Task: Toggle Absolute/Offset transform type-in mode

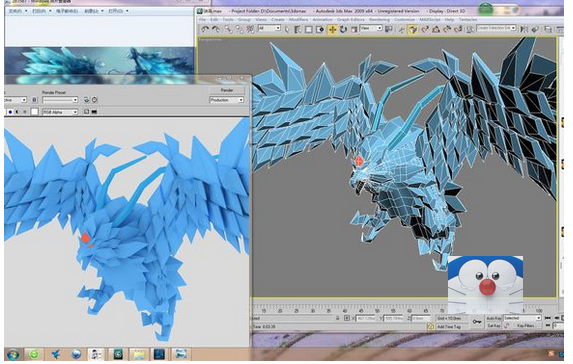Action: coord(347,318)
